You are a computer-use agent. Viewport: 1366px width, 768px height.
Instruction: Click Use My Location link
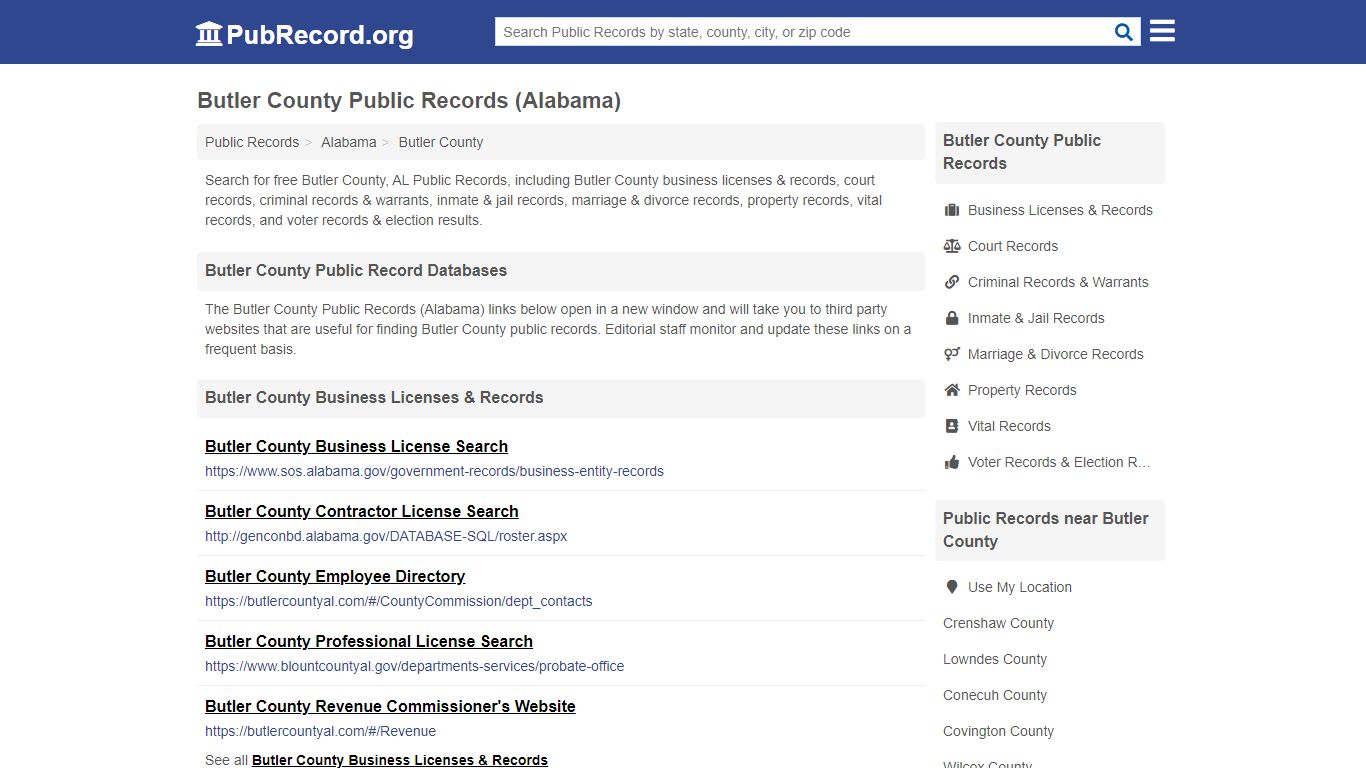coord(1020,587)
